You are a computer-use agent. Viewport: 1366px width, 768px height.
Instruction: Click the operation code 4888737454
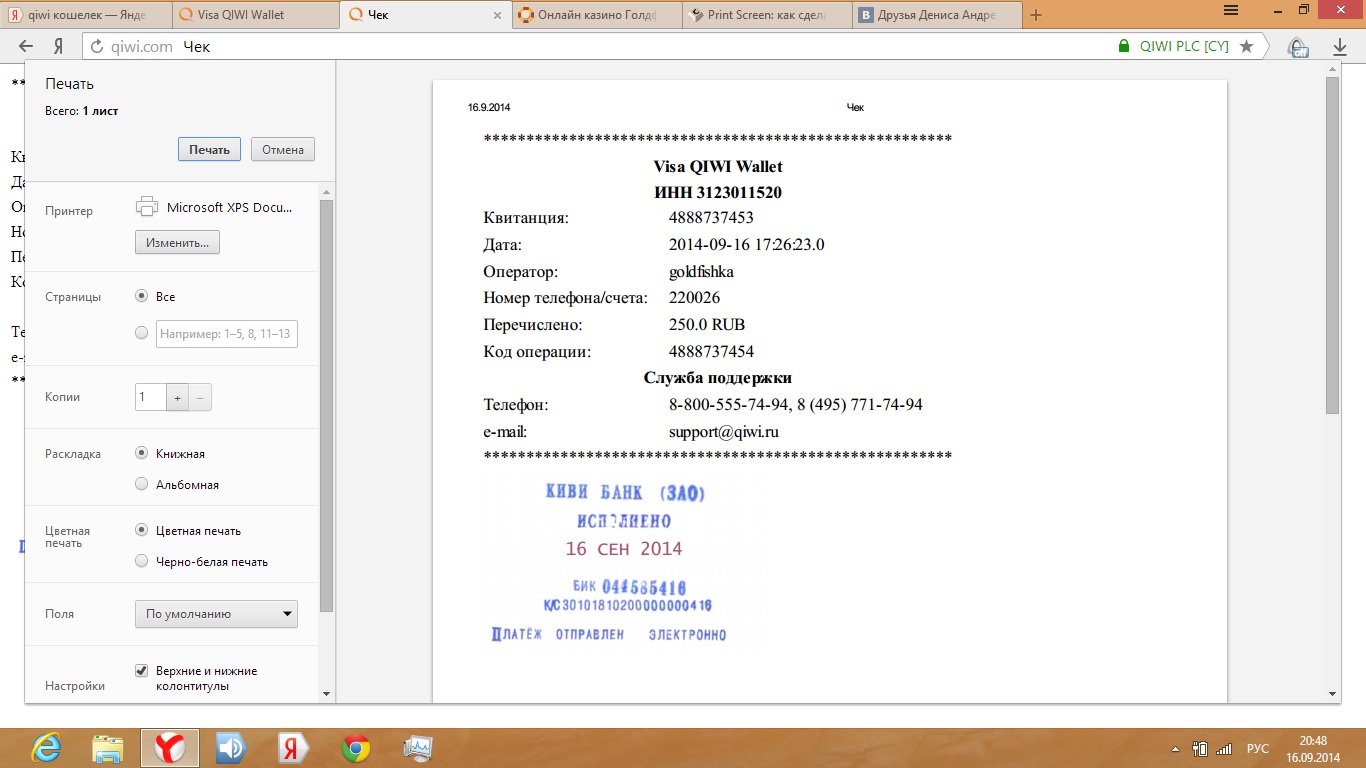[711, 351]
